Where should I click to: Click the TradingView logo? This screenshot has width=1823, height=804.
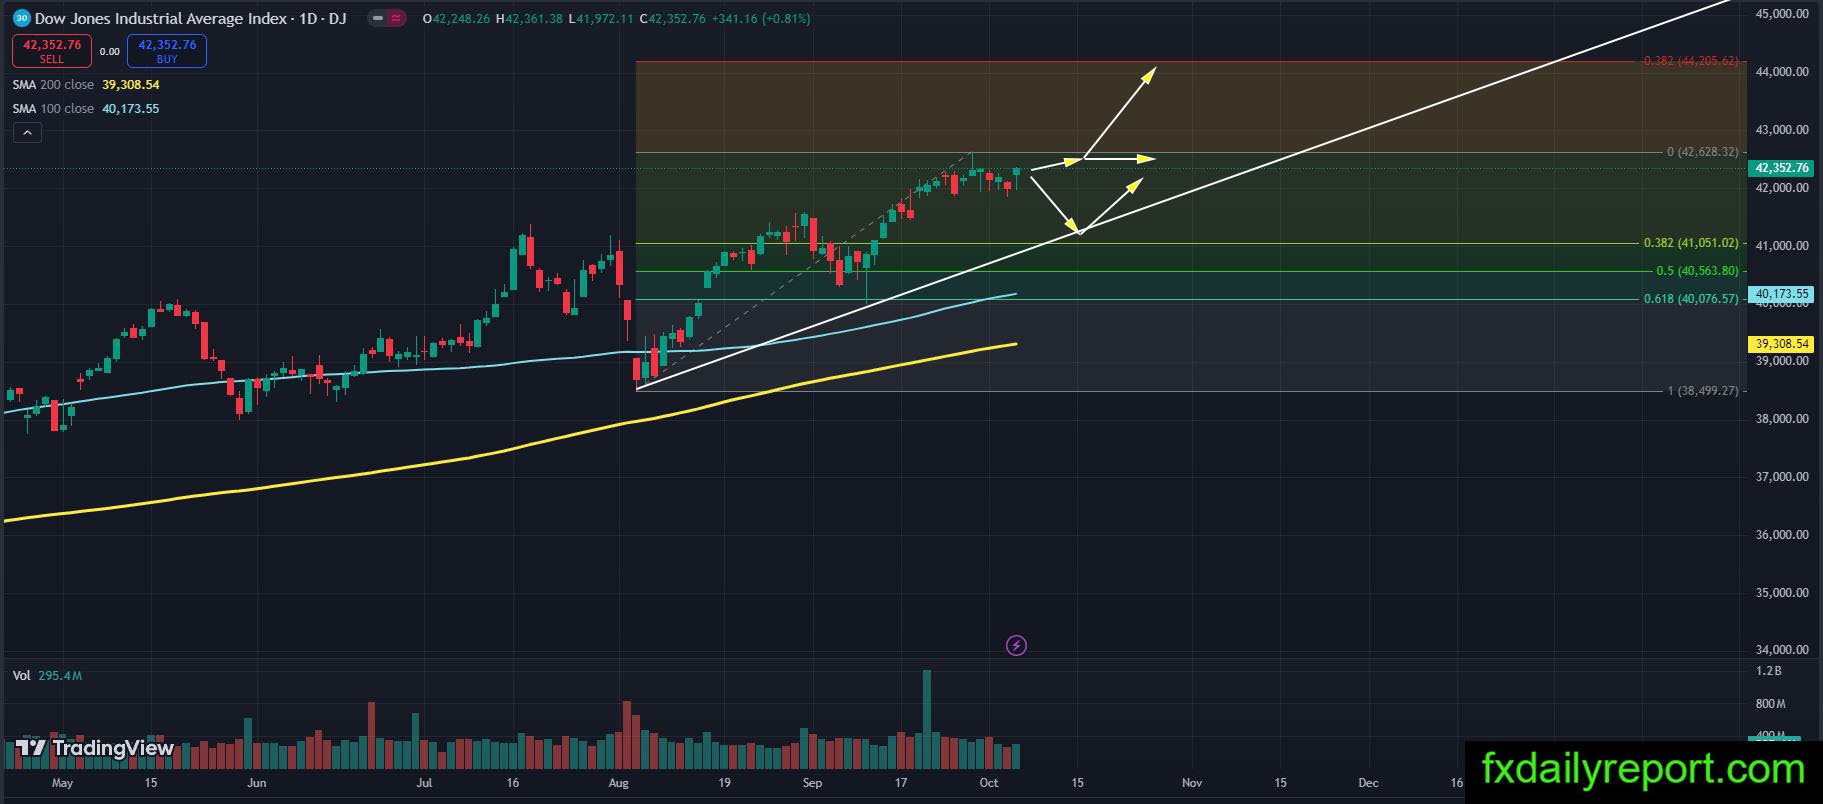(95, 748)
